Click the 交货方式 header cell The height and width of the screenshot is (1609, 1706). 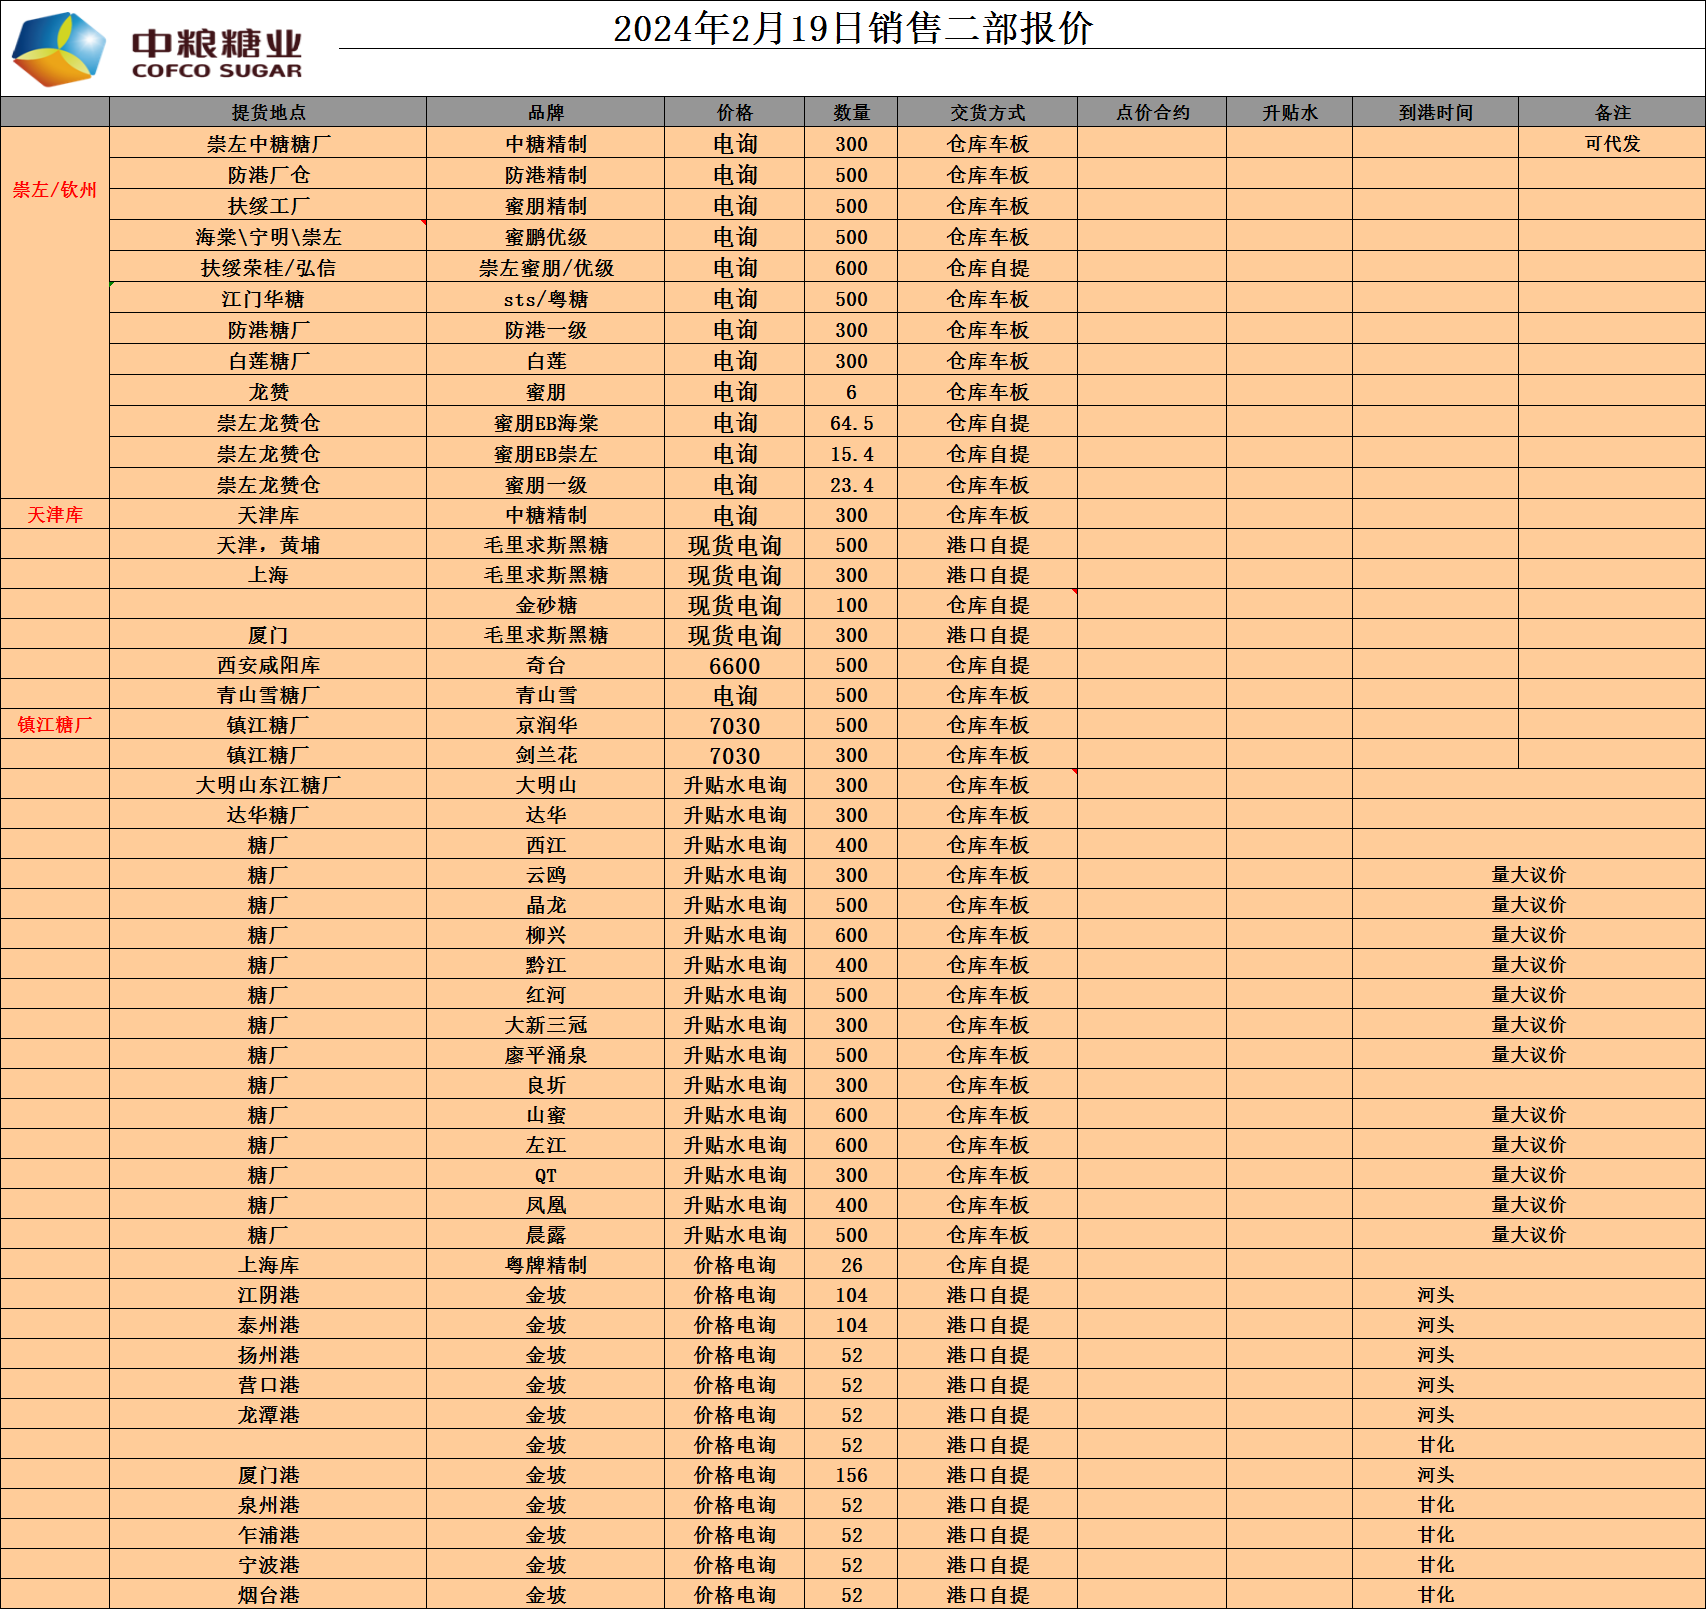987,113
